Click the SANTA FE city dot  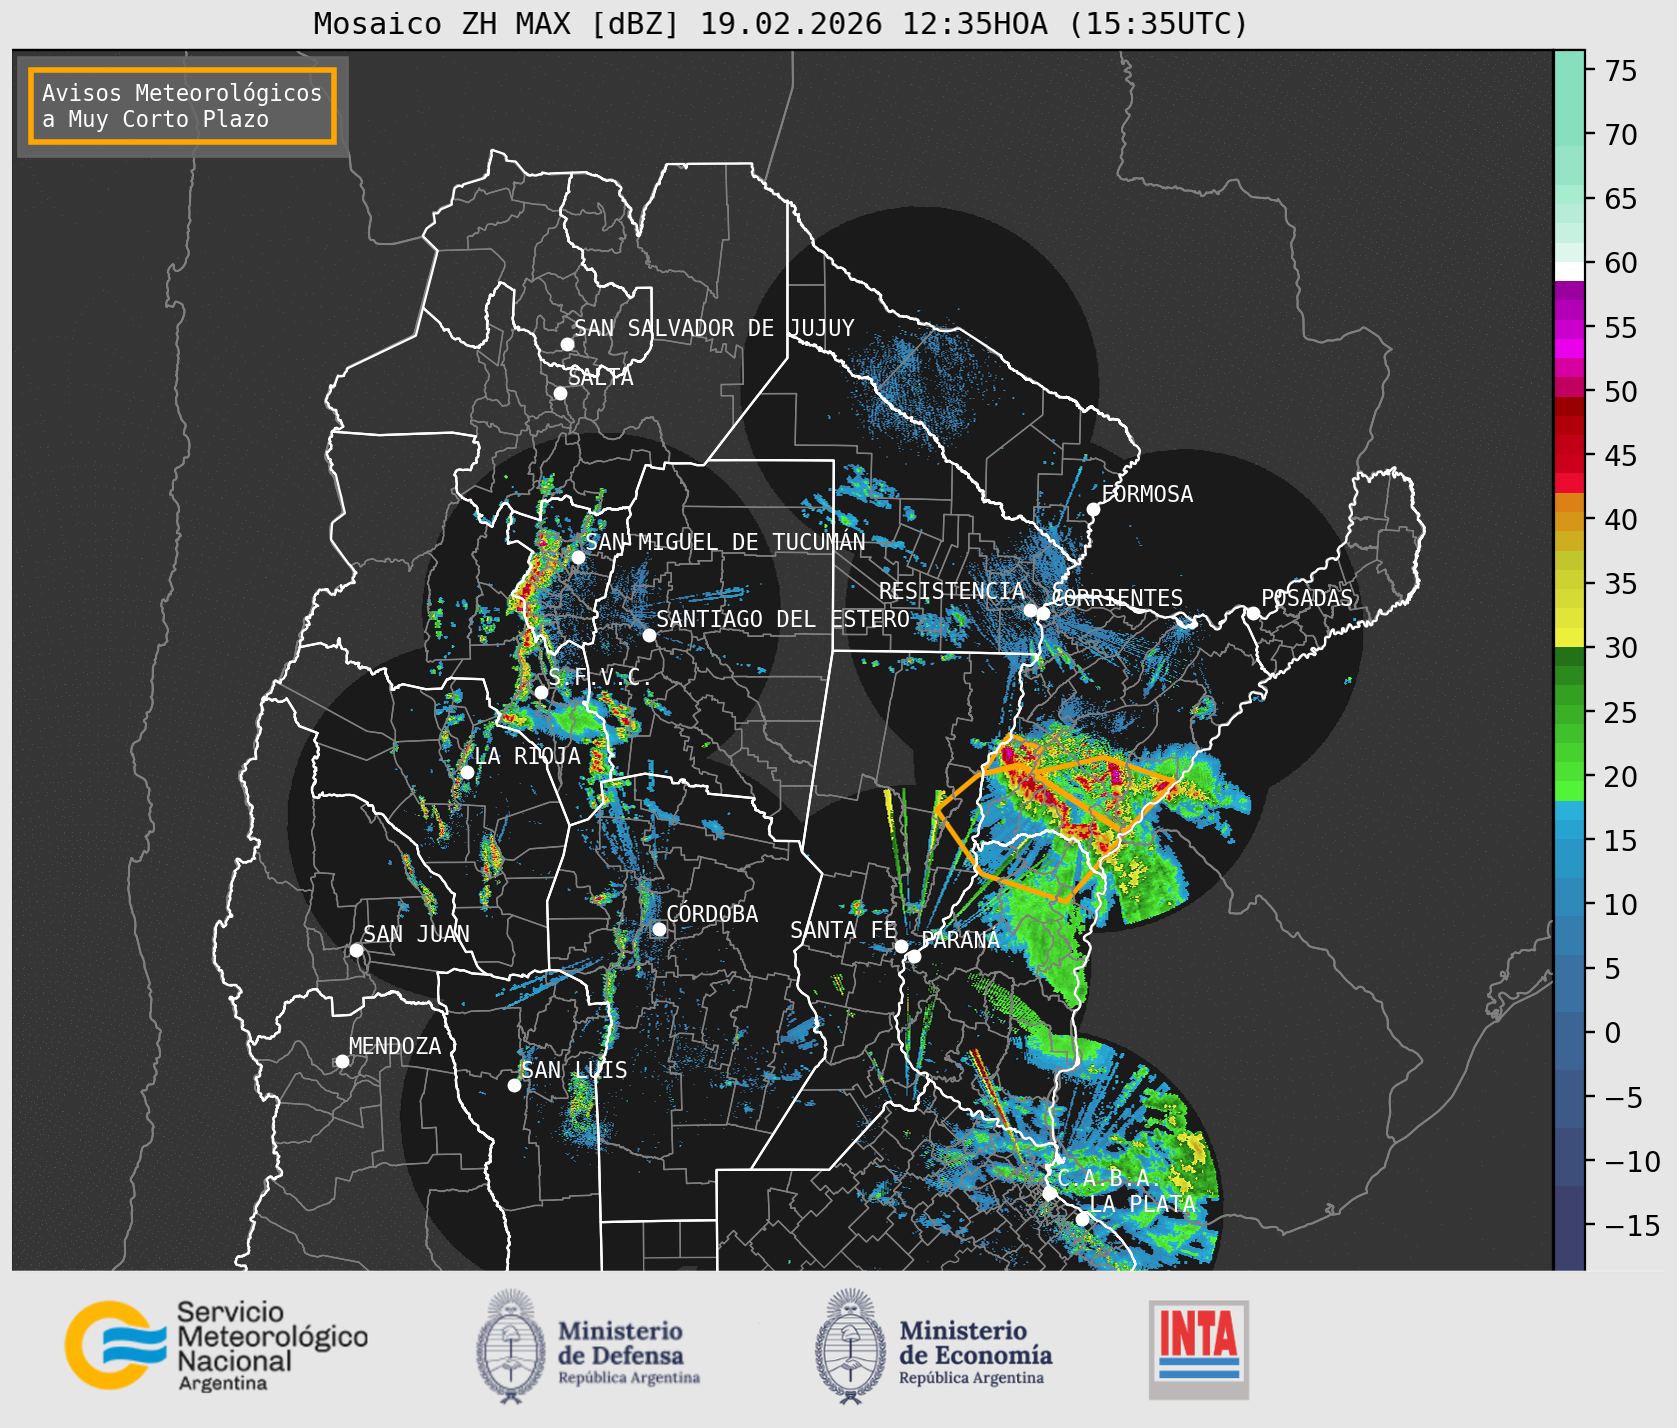point(901,946)
